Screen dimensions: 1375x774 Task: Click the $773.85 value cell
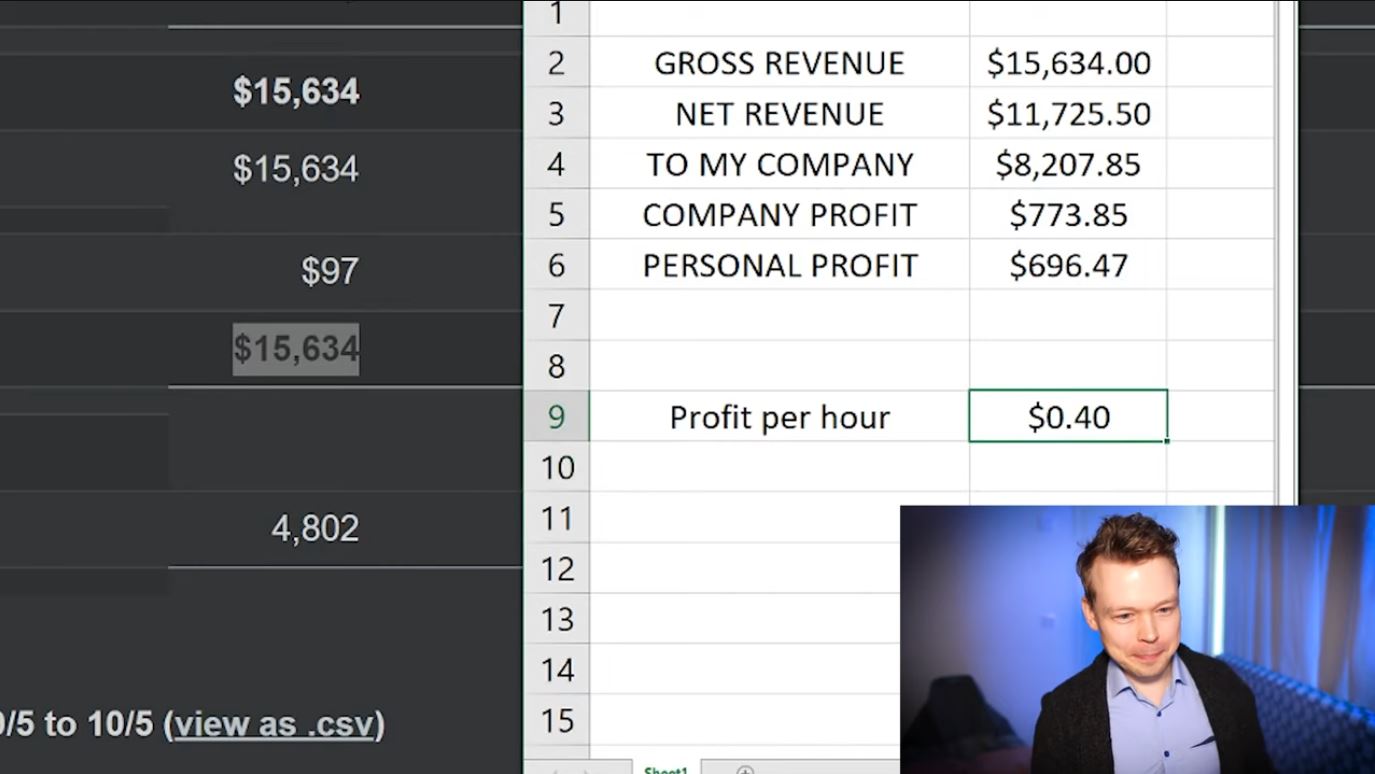[1068, 215]
